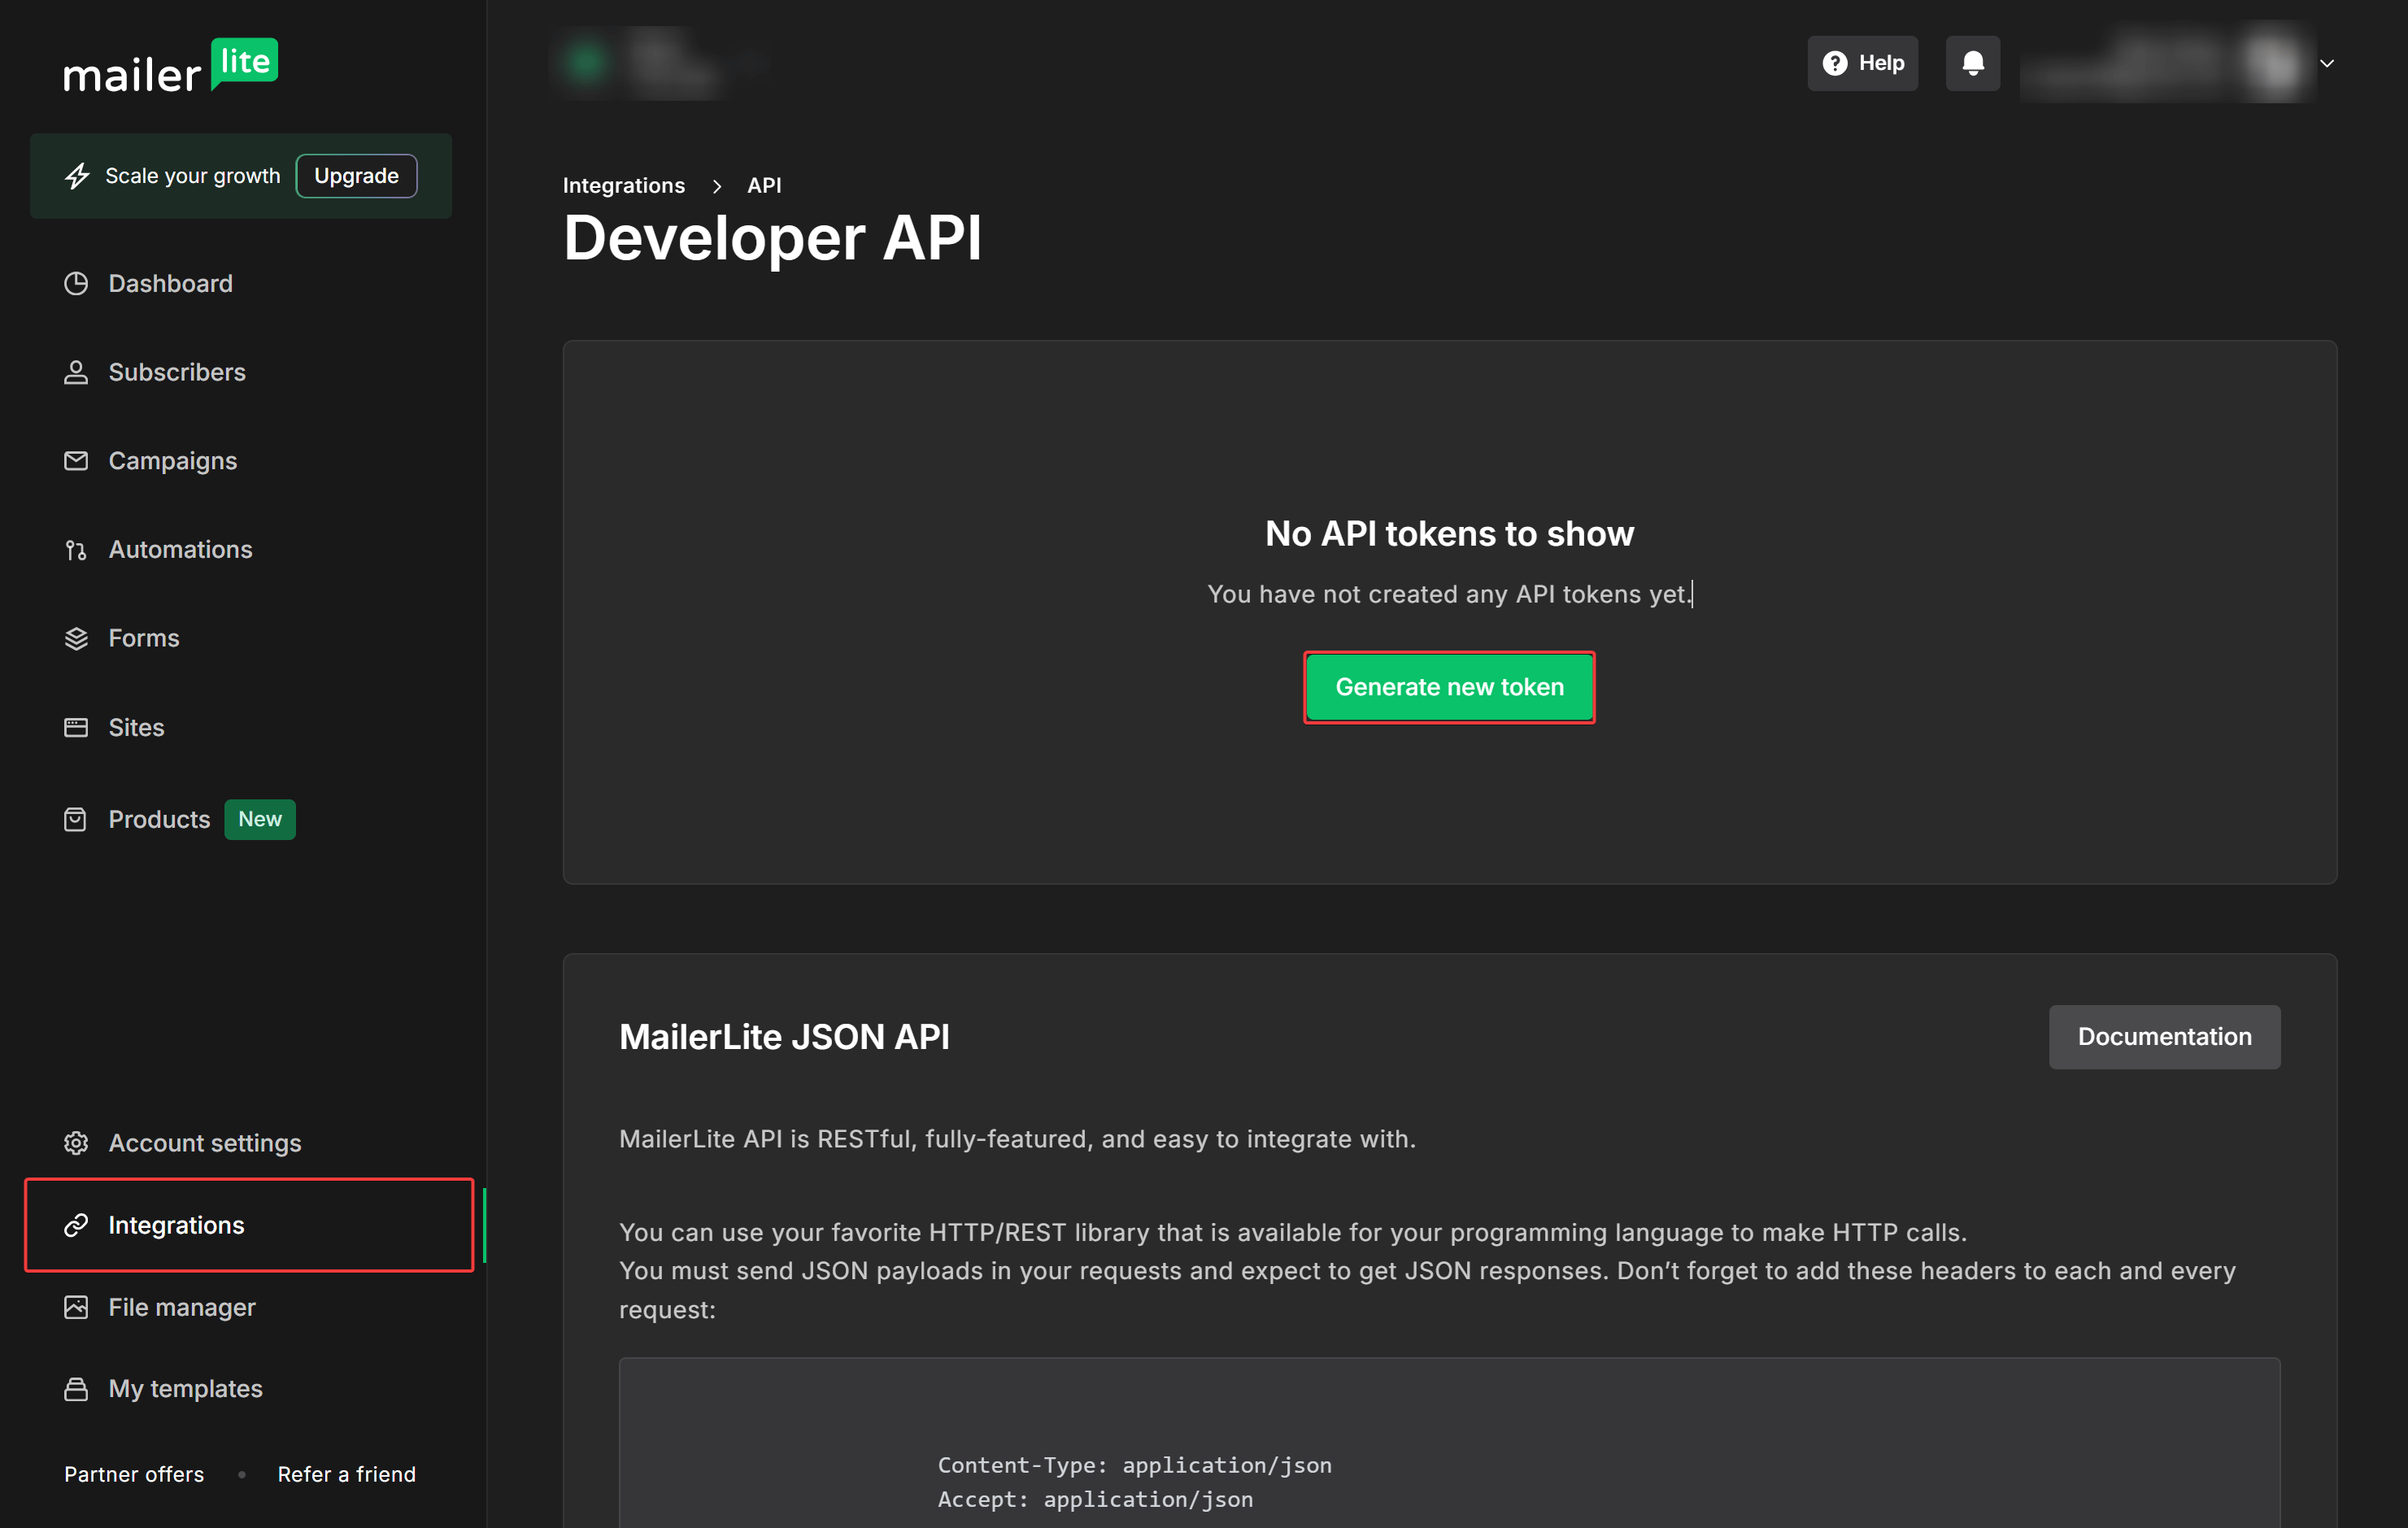Open the API Documentation button
The height and width of the screenshot is (1528, 2408).
(2164, 1037)
